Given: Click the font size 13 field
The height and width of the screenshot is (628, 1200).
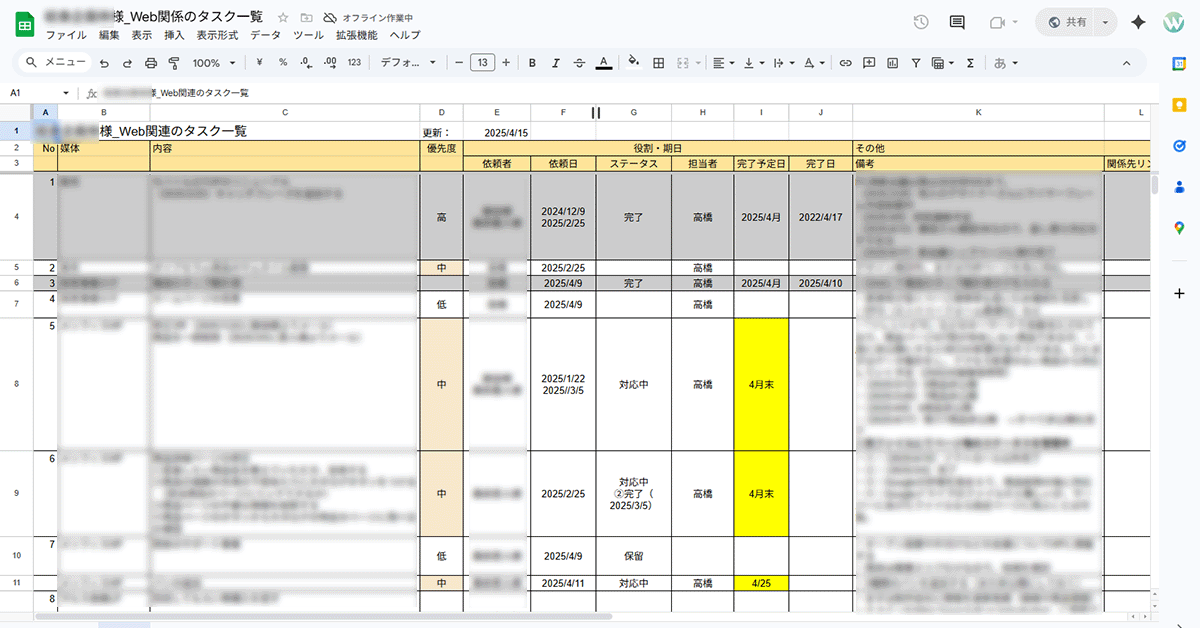Looking at the screenshot, I should click(483, 62).
